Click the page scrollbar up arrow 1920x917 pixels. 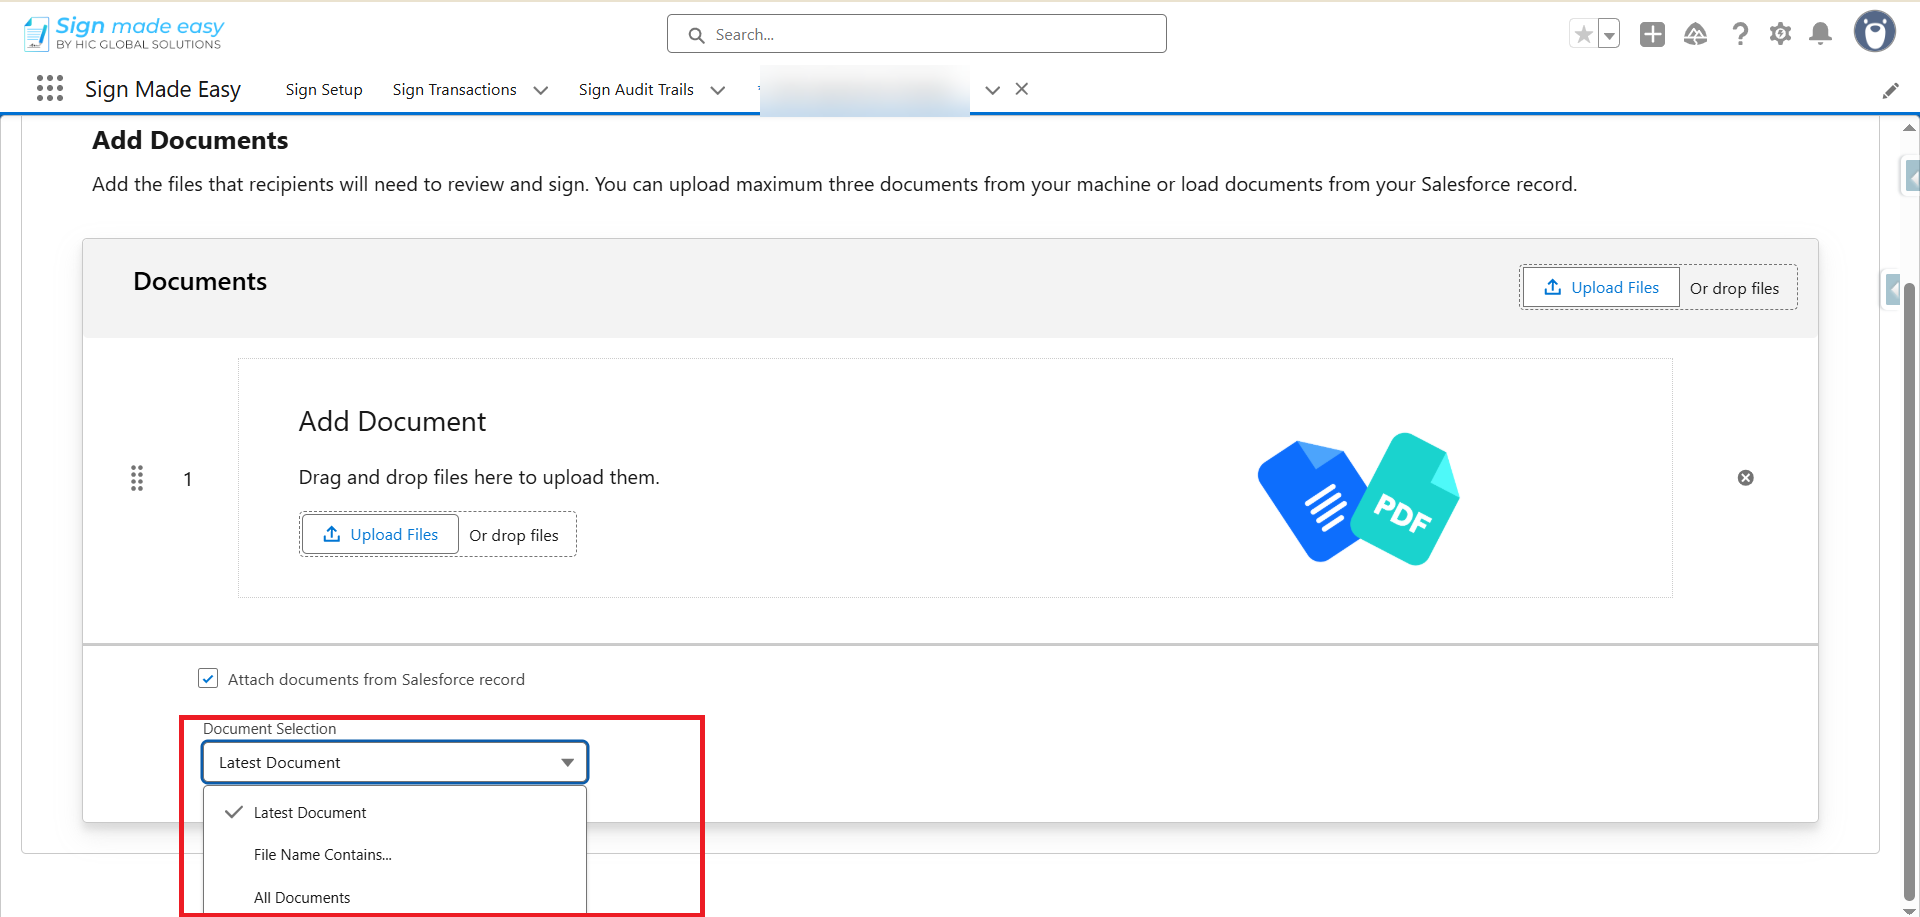point(1909,127)
